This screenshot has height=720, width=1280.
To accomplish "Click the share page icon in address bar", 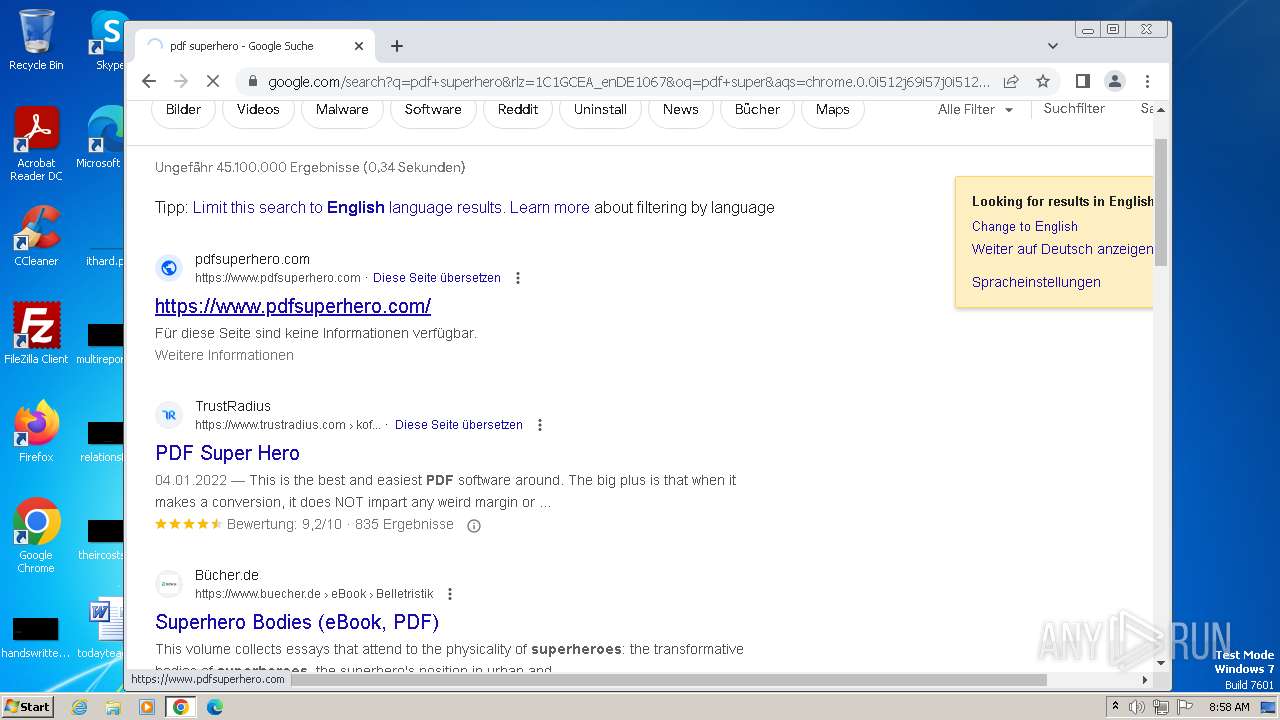I will pos(1011,81).
